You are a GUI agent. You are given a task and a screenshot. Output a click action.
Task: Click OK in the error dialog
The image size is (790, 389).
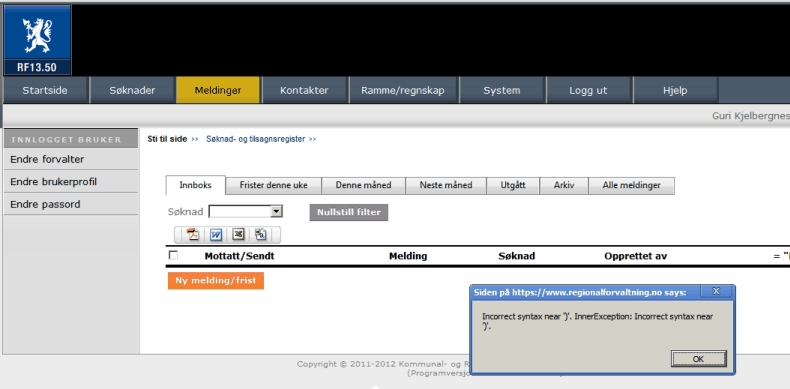click(x=698, y=359)
